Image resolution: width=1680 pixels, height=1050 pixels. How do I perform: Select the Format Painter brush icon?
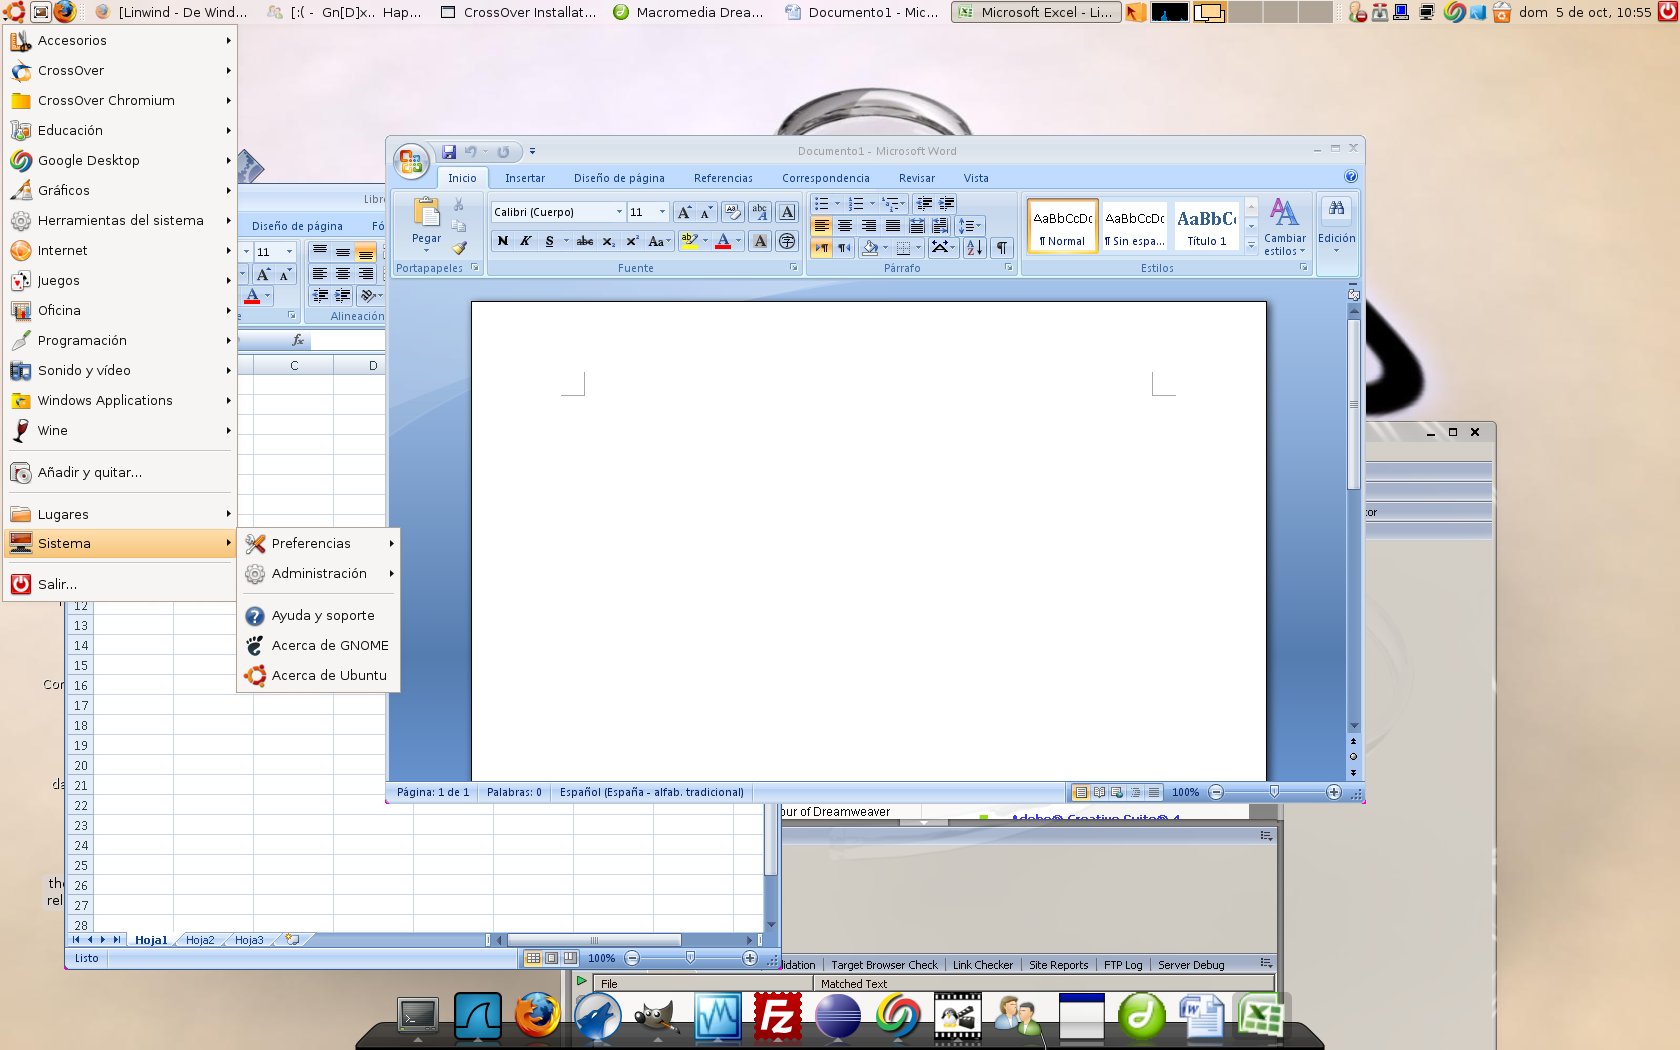[x=459, y=247]
